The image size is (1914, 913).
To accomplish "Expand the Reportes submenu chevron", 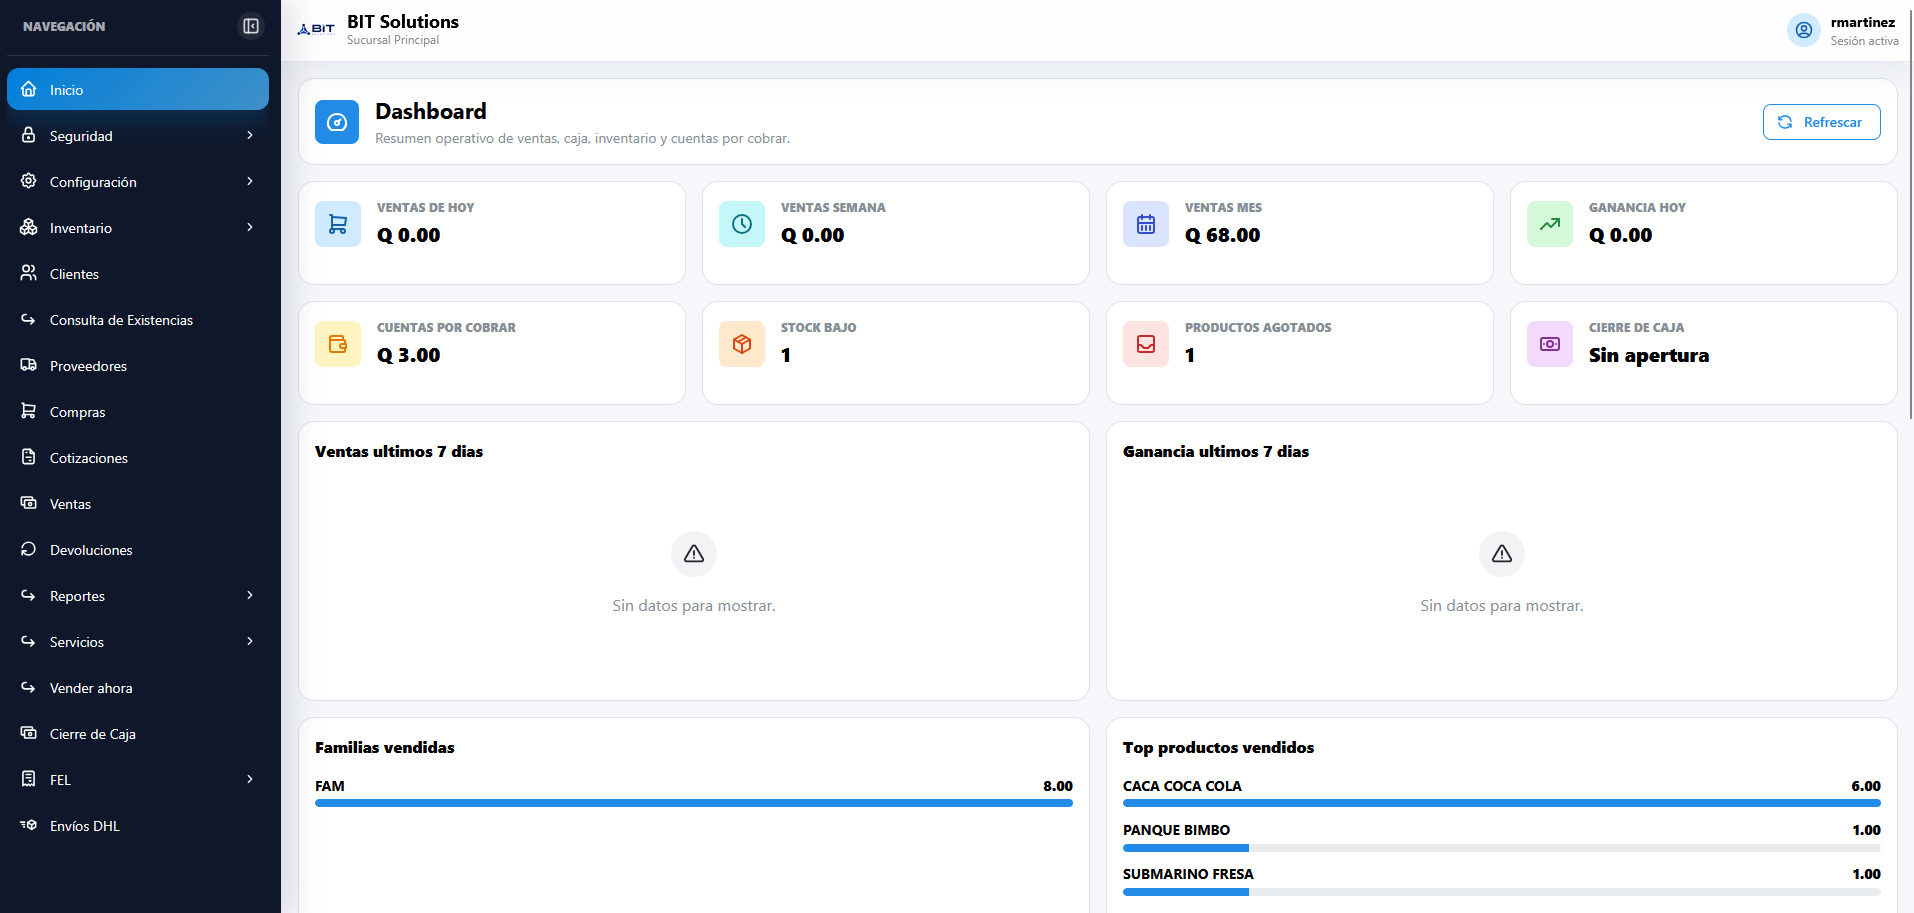I will pos(250,595).
